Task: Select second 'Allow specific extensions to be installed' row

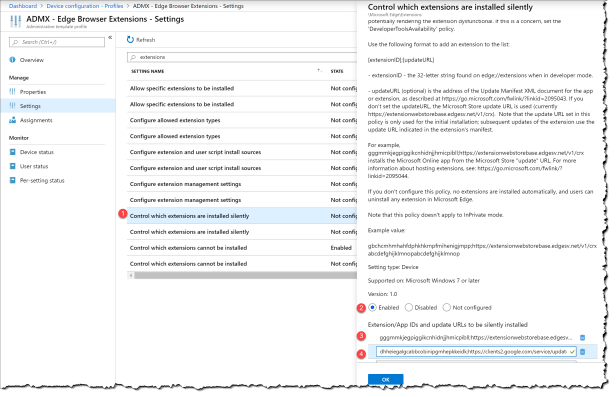Action: (x=242, y=104)
